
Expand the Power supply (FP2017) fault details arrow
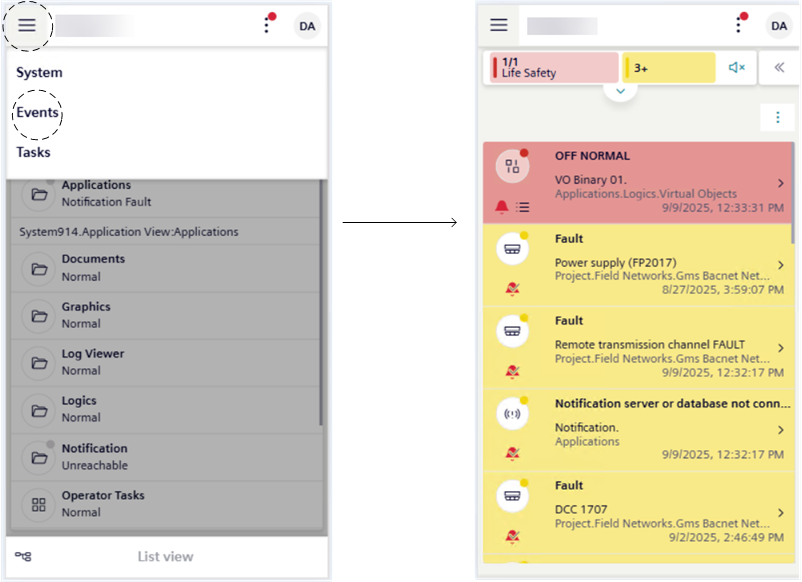click(x=780, y=265)
